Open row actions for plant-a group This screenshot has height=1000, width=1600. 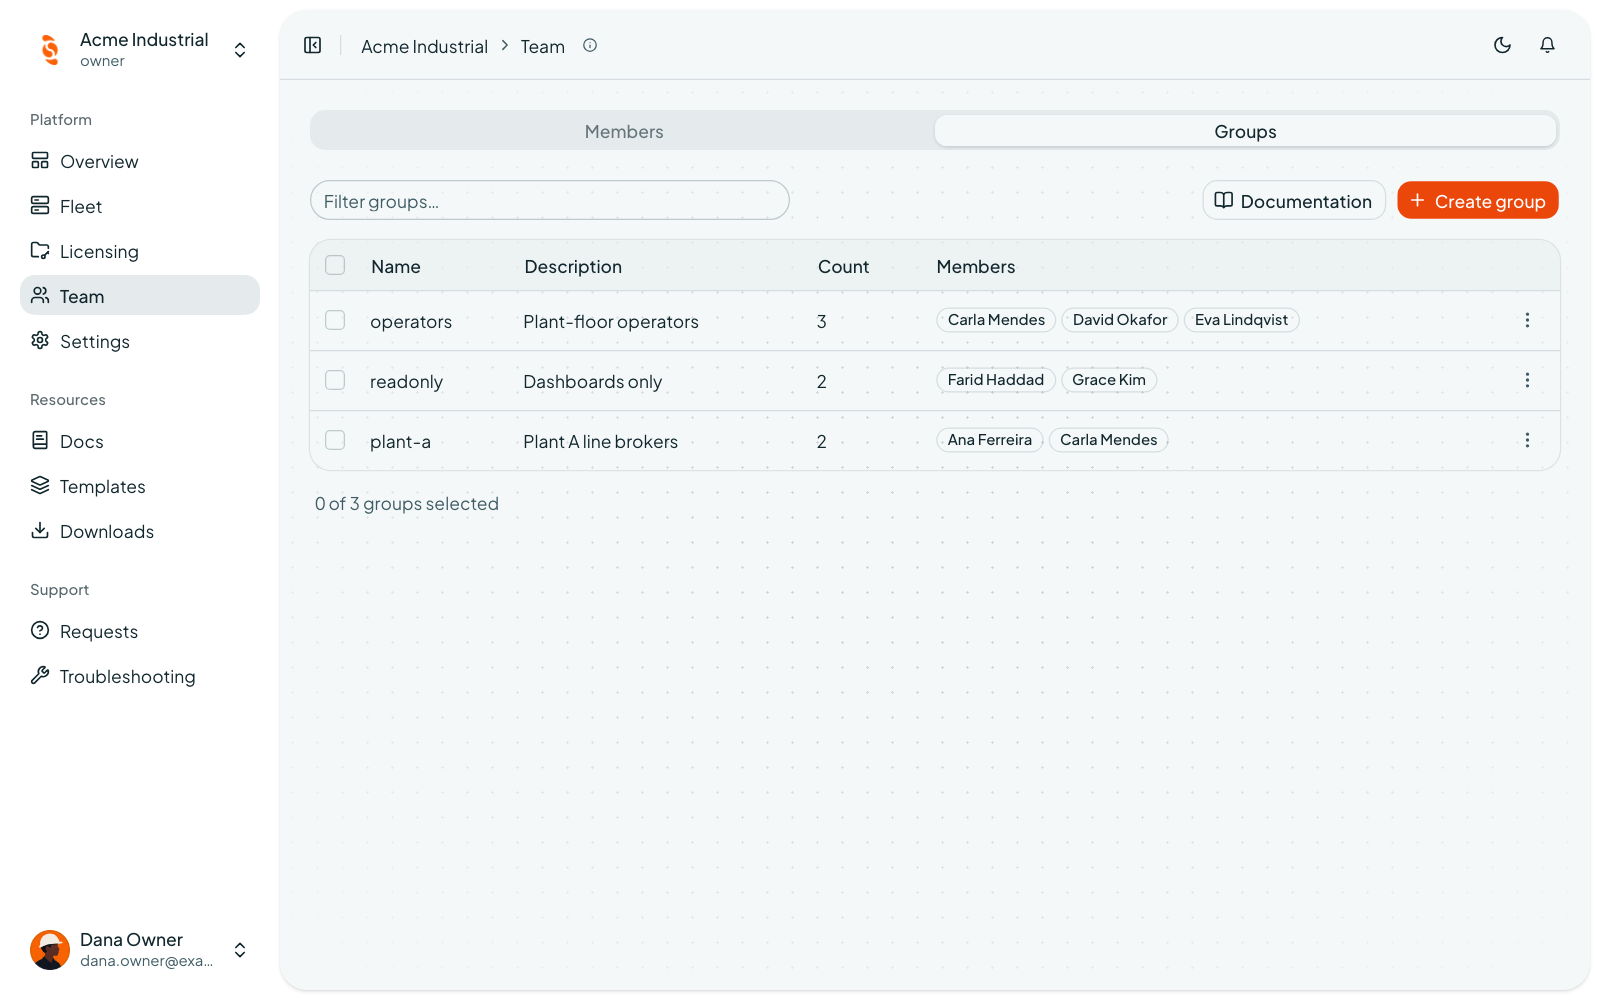[x=1527, y=440]
